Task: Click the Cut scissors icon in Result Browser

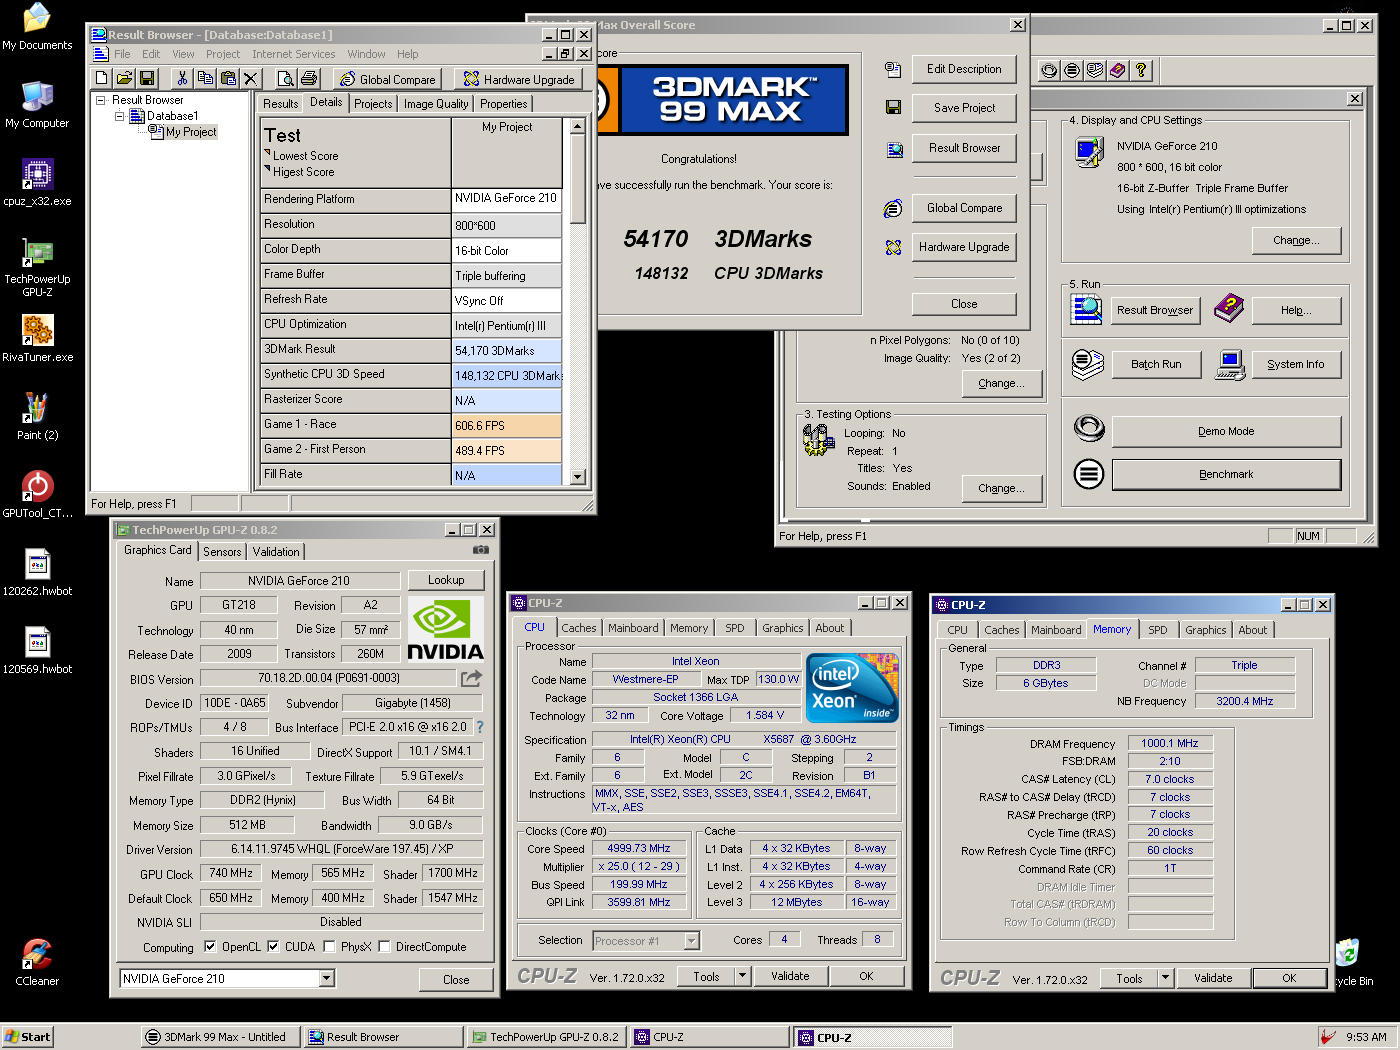Action: [x=182, y=78]
